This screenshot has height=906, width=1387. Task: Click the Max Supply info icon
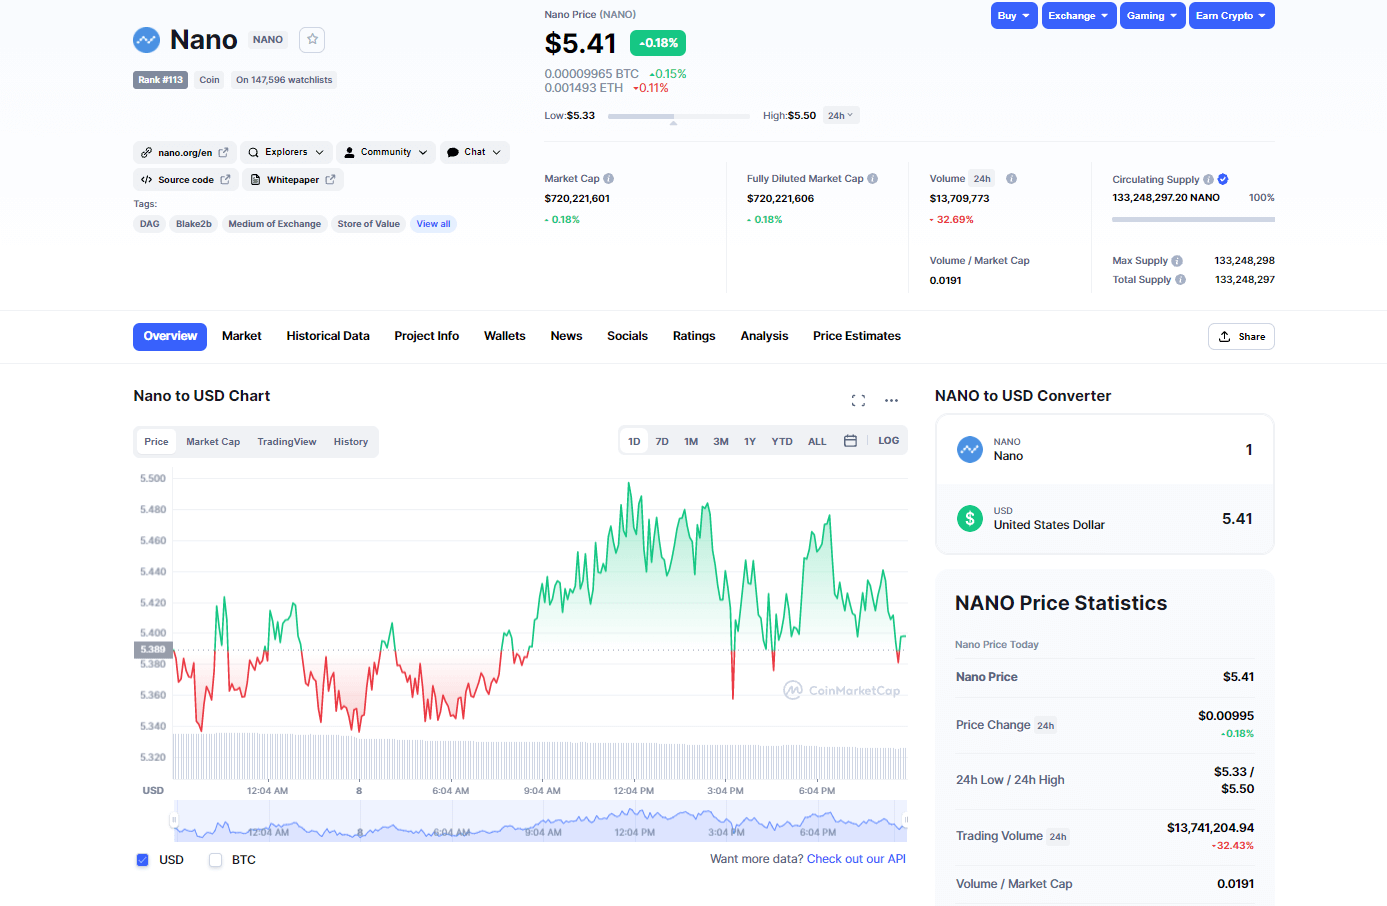point(1177,261)
